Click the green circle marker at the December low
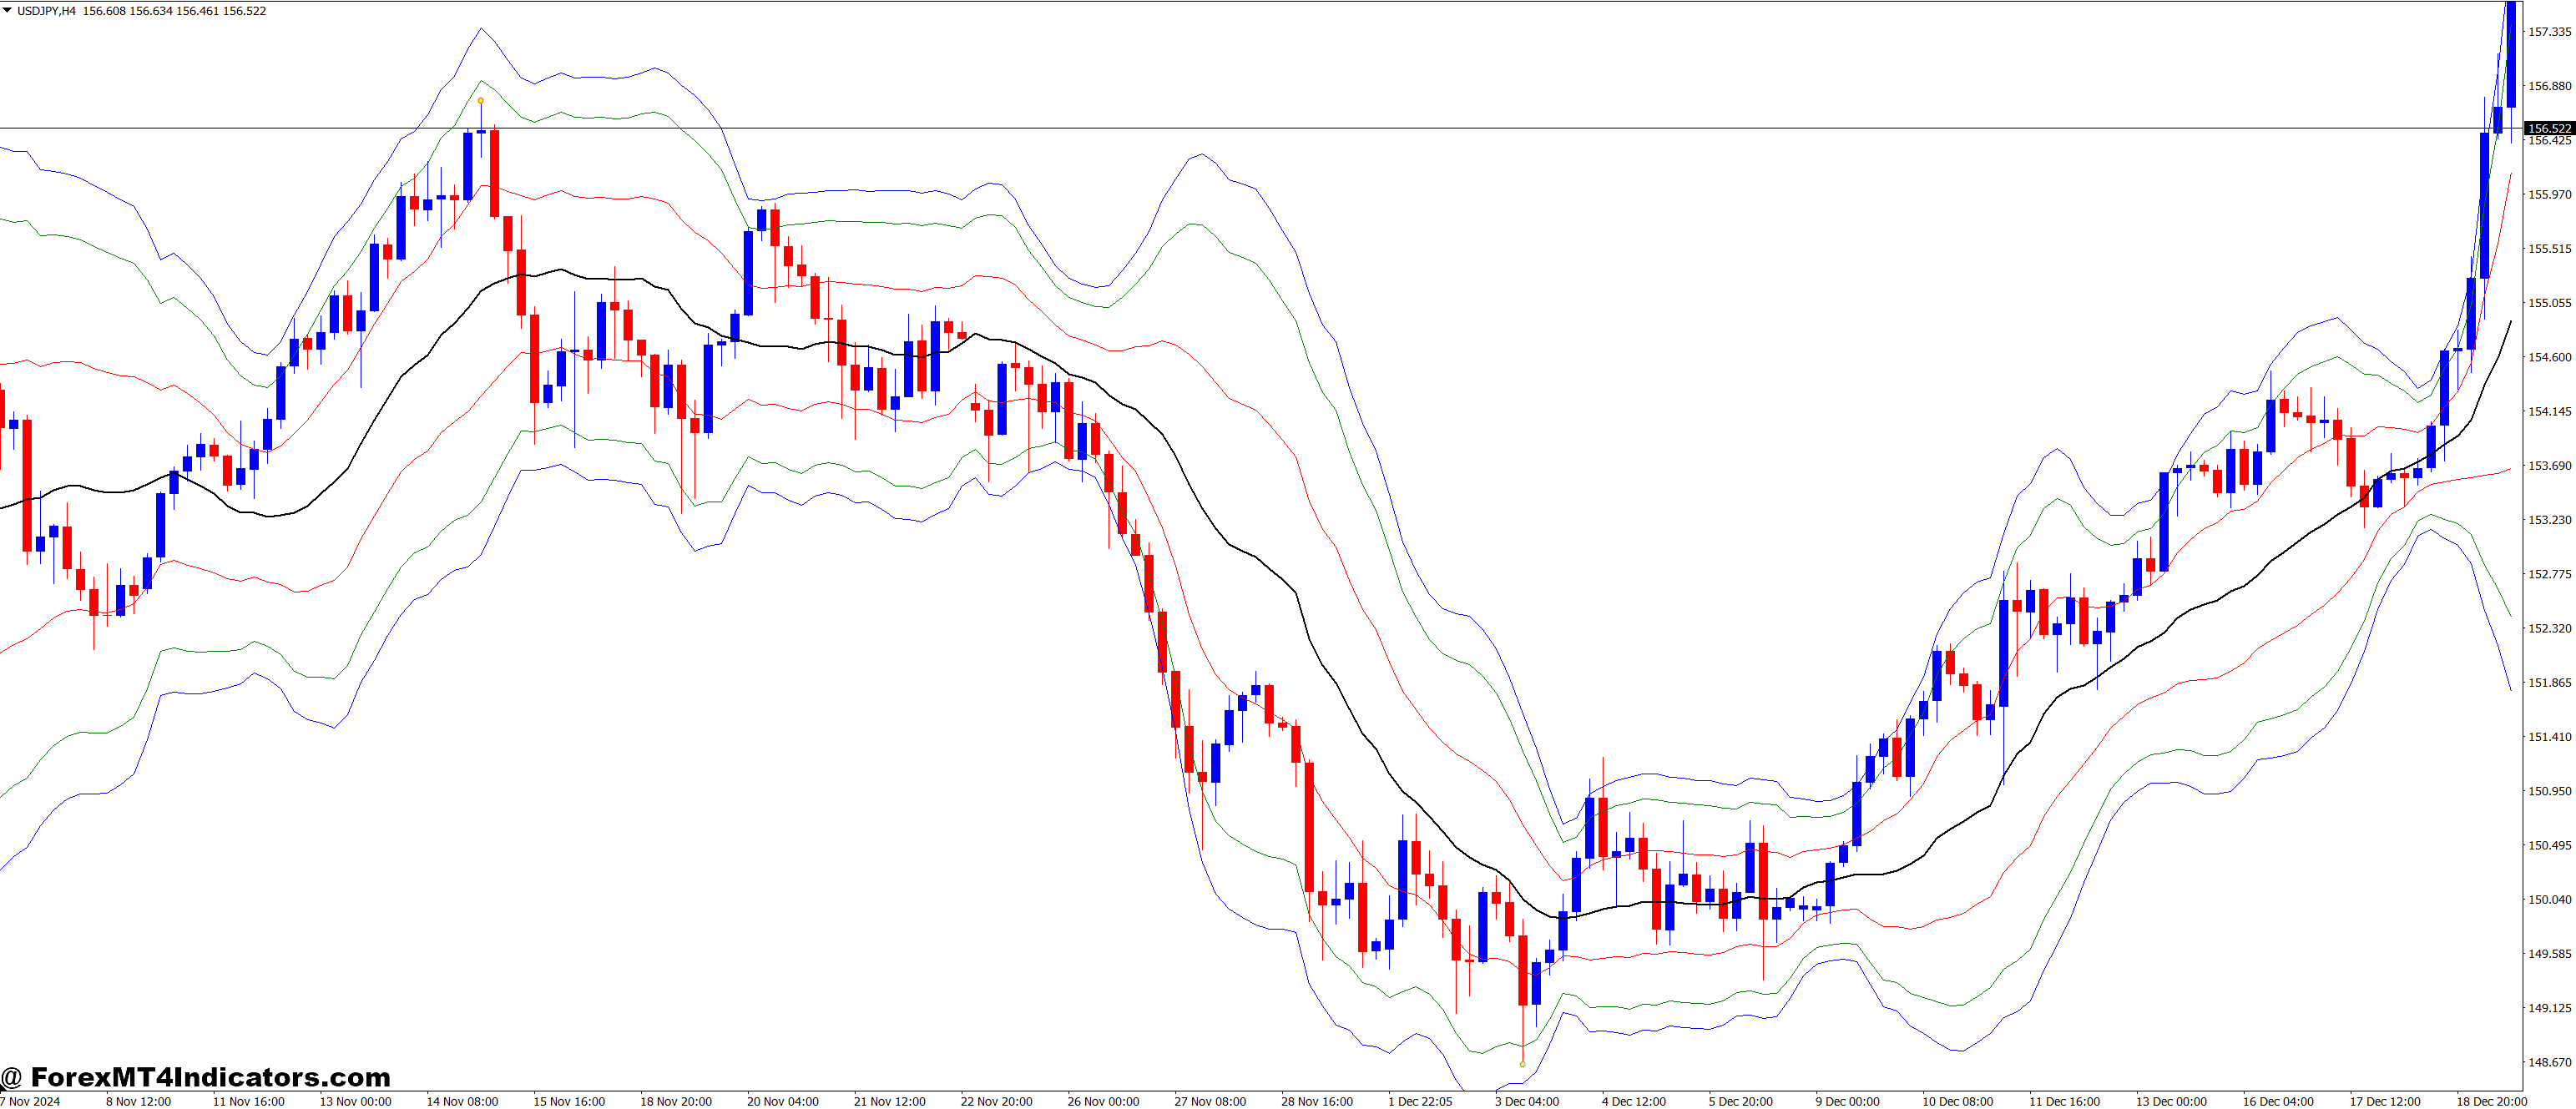Viewport: 2576px width, 1109px height. [1523, 1064]
